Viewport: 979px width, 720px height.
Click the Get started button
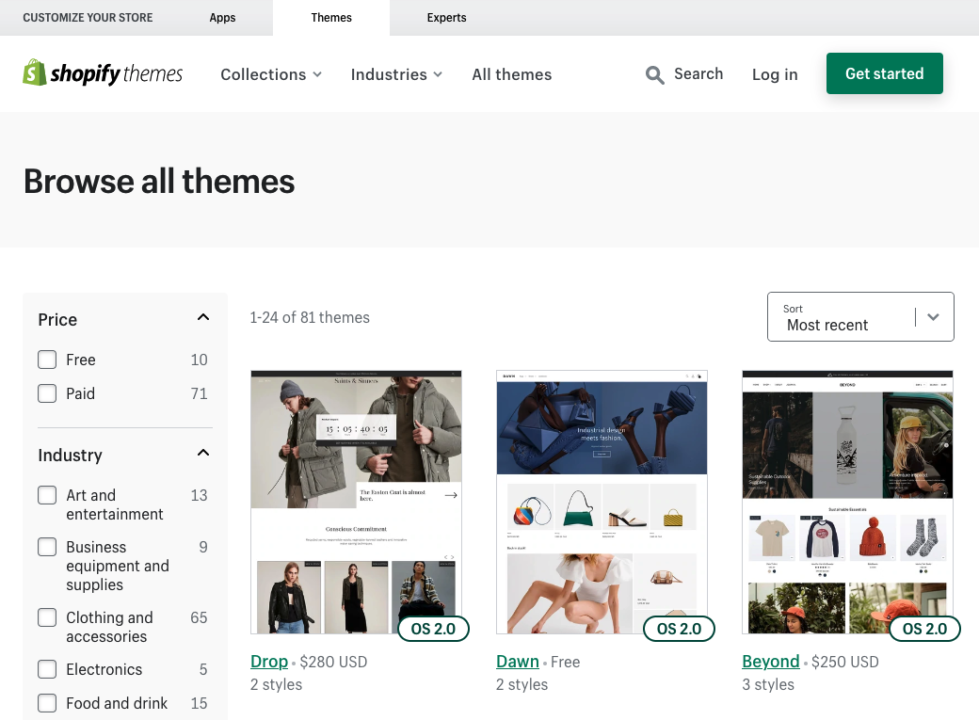pos(884,73)
